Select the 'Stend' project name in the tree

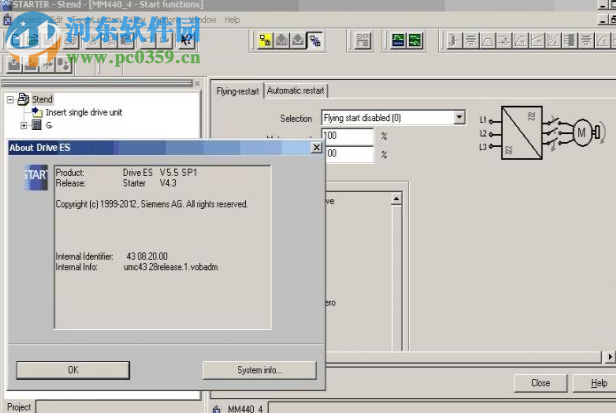coord(42,99)
